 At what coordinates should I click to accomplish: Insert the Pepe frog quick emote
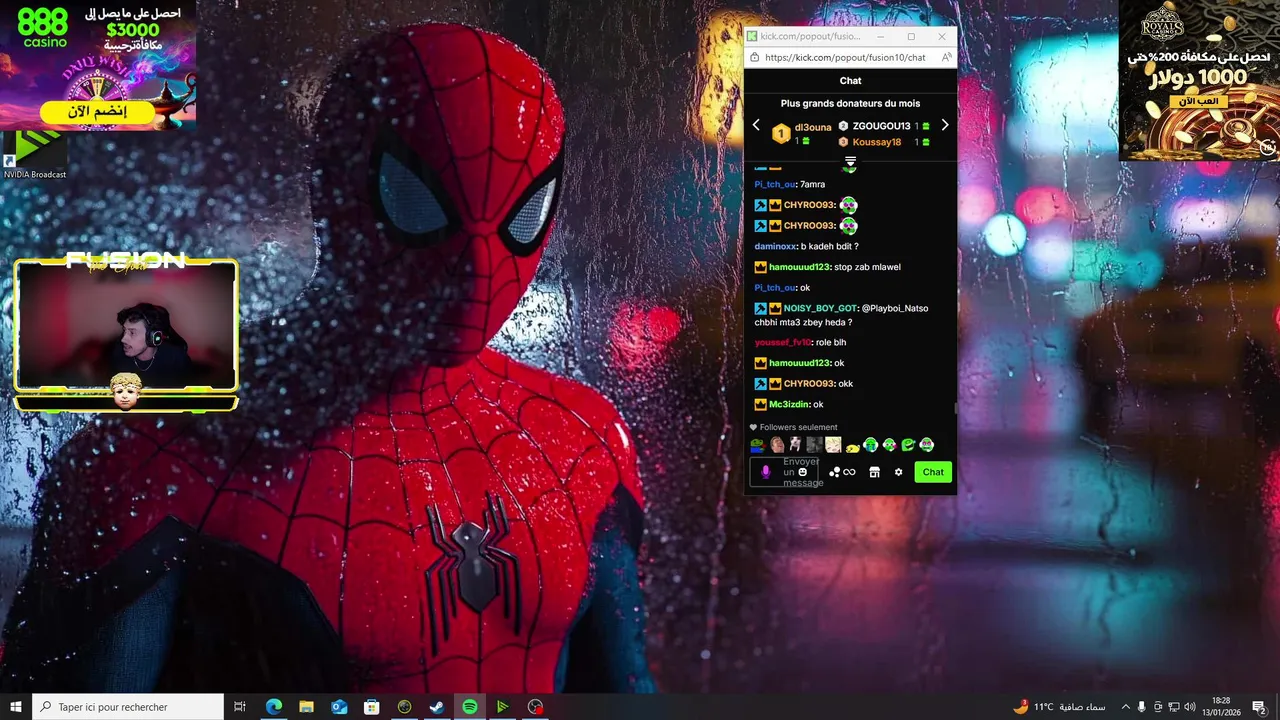758,445
